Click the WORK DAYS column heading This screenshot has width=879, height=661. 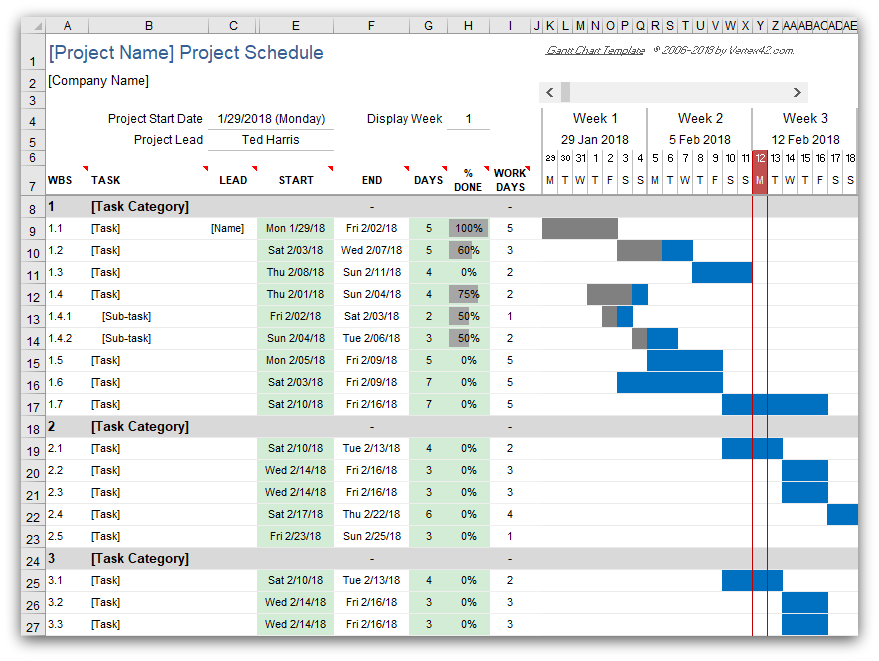tap(510, 180)
